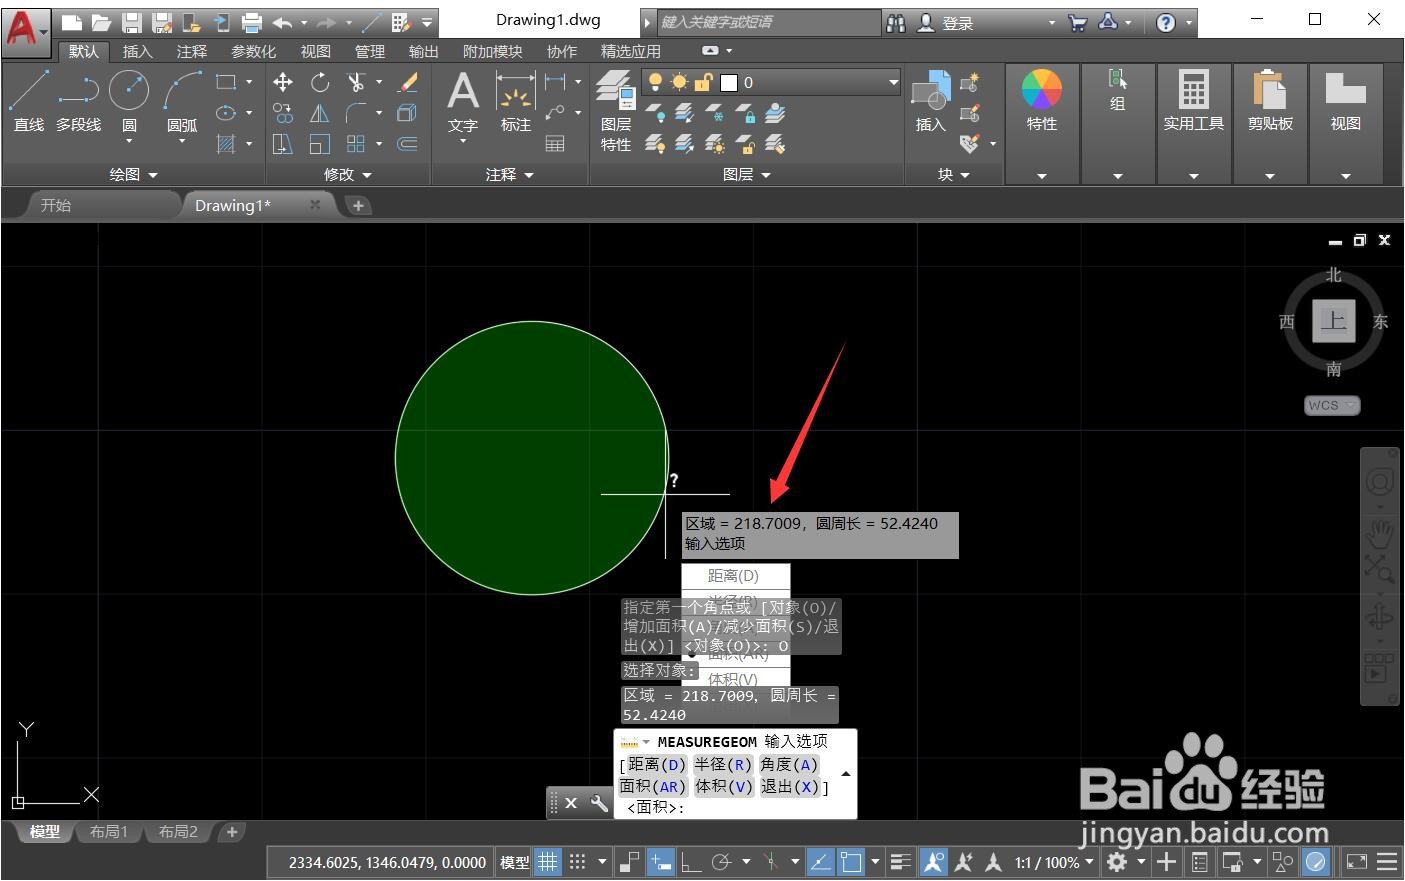Click the Offset tool icon
This screenshot has width=1405, height=881.
point(408,144)
